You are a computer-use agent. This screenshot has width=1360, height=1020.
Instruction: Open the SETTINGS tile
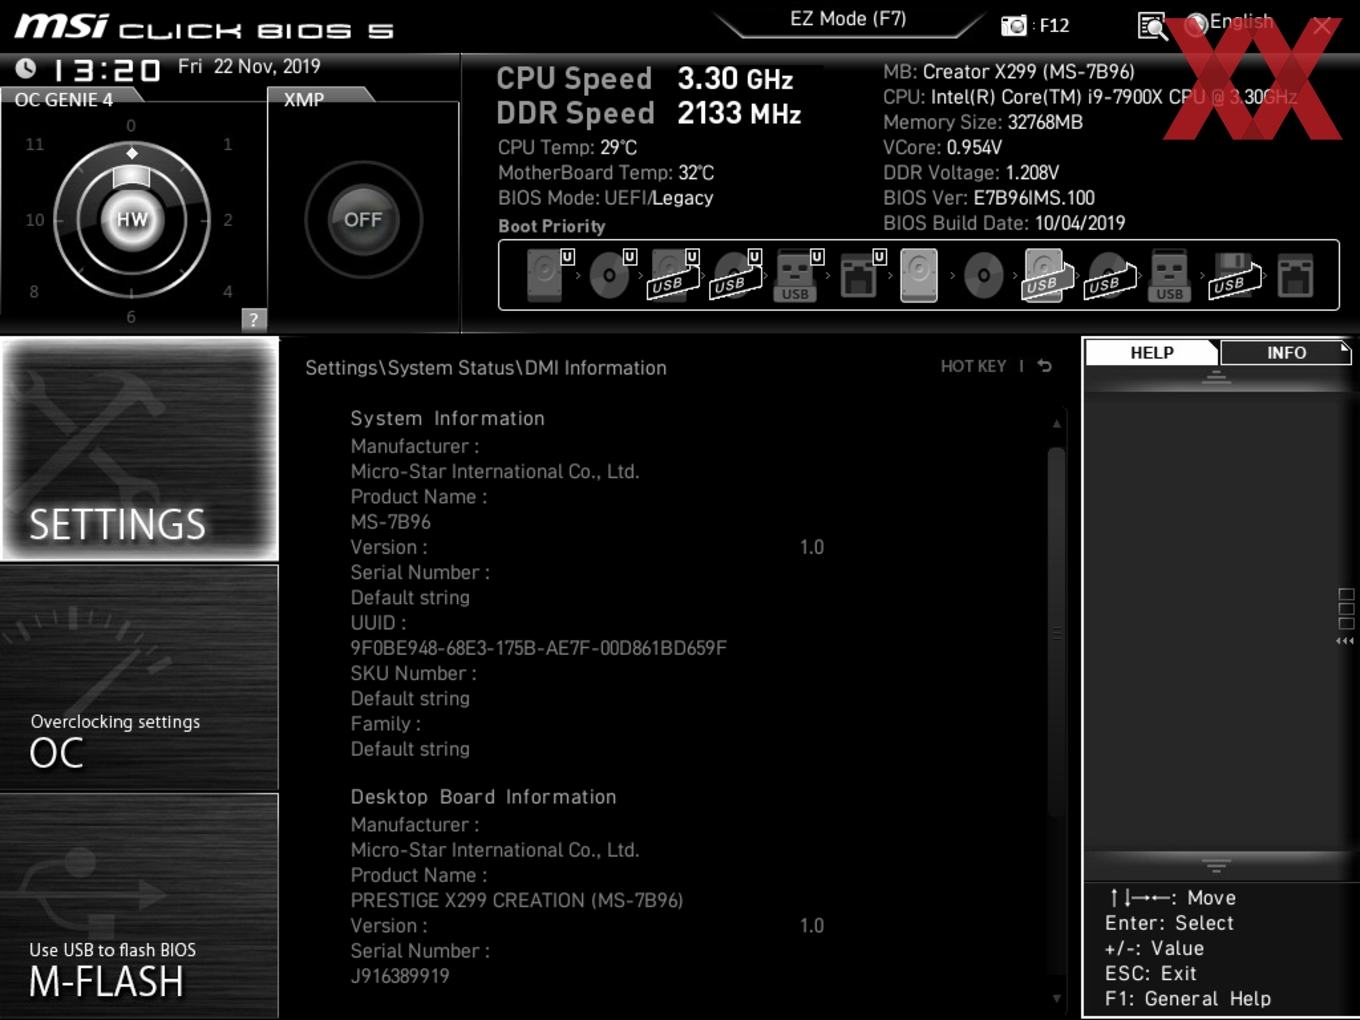pyautogui.click(x=140, y=449)
